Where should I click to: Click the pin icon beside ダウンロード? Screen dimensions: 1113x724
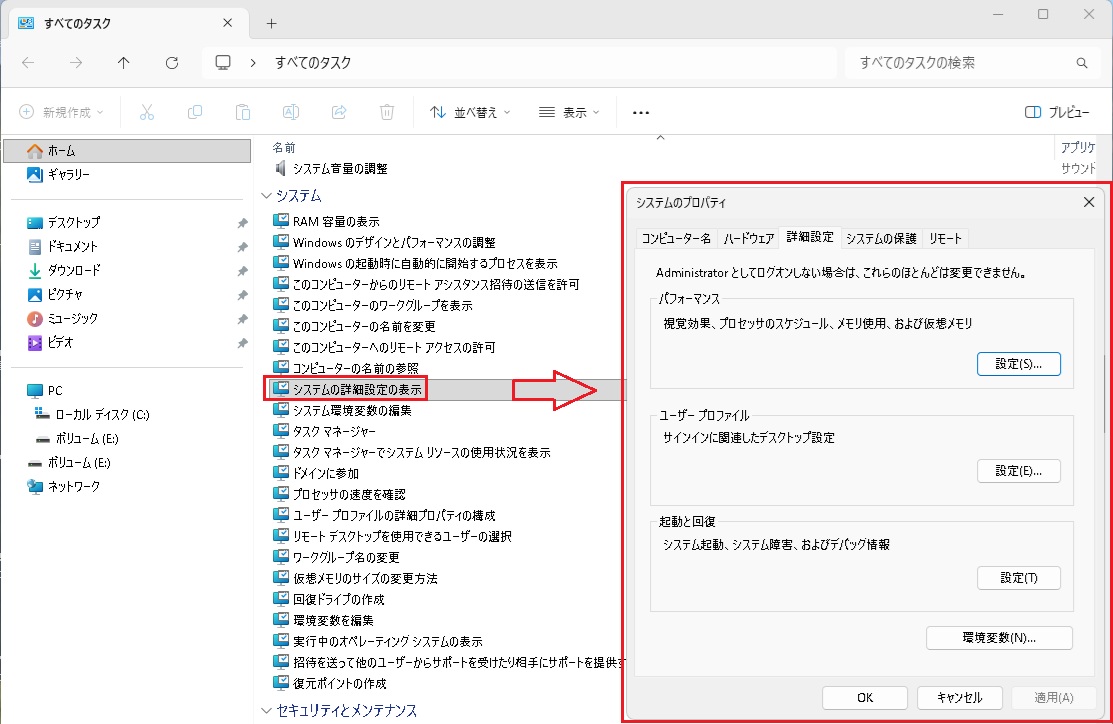pos(242,271)
